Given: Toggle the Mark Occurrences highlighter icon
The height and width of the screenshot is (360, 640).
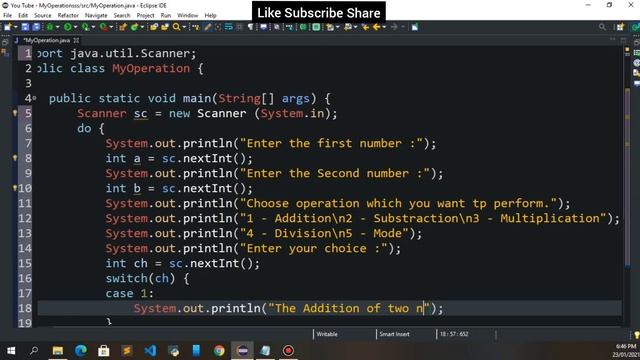Looking at the screenshot, I should (x=207, y=27).
